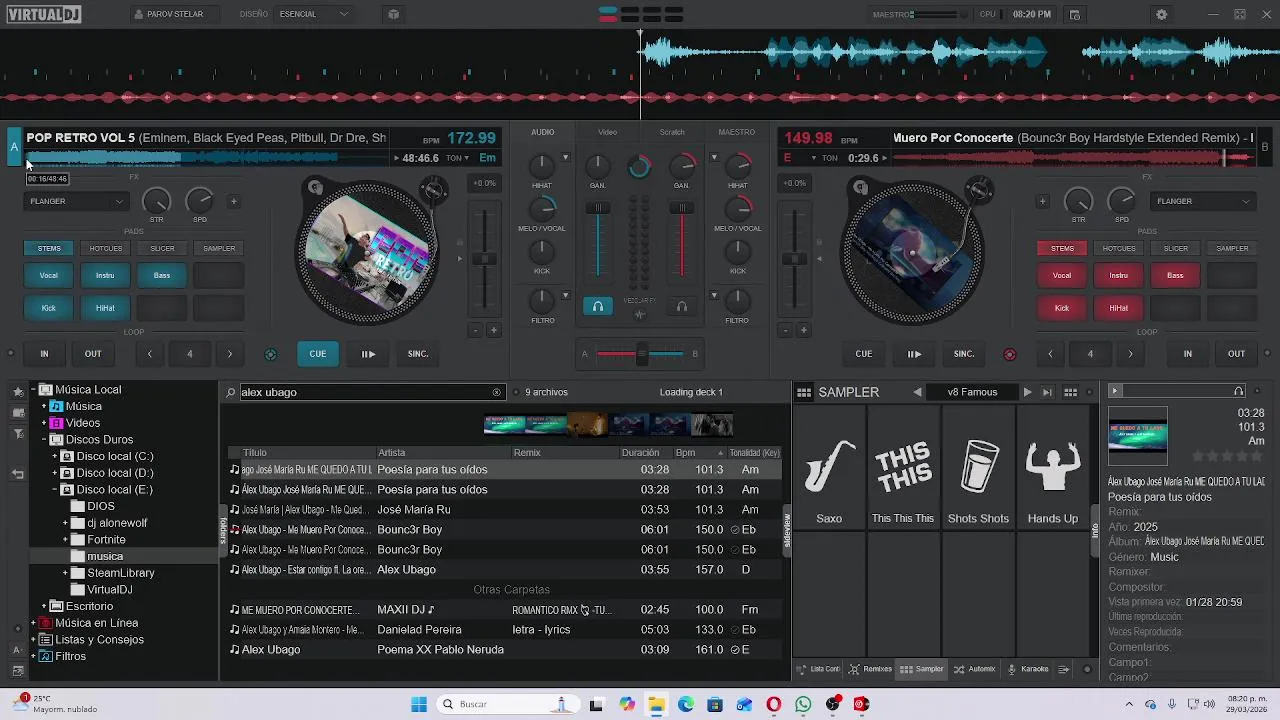Open sampler grid view icon beside SAMPLER

[804, 392]
